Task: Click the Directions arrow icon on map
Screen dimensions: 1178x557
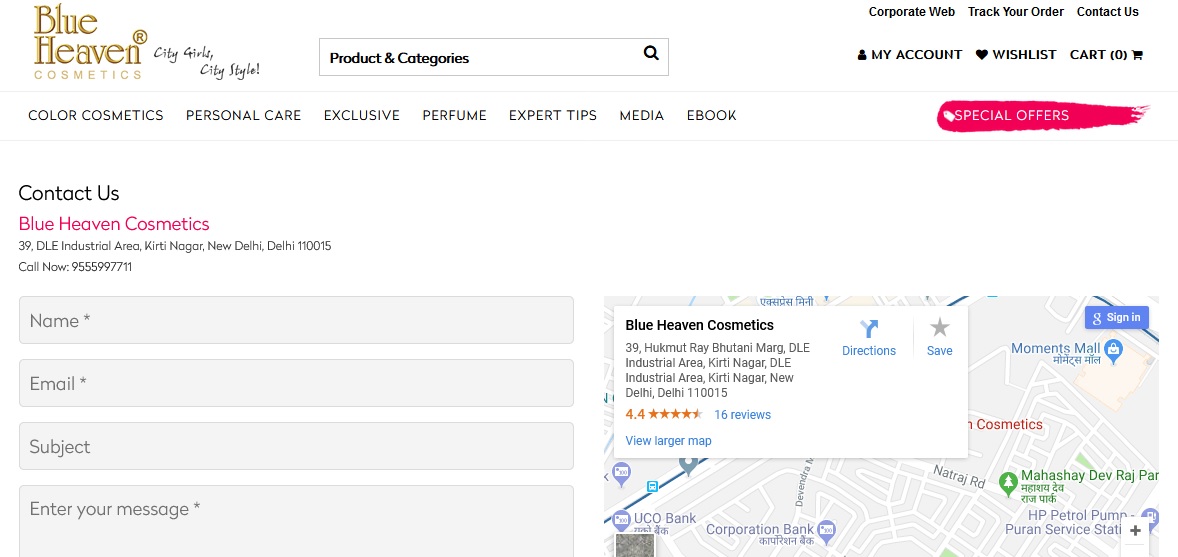Action: click(869, 328)
